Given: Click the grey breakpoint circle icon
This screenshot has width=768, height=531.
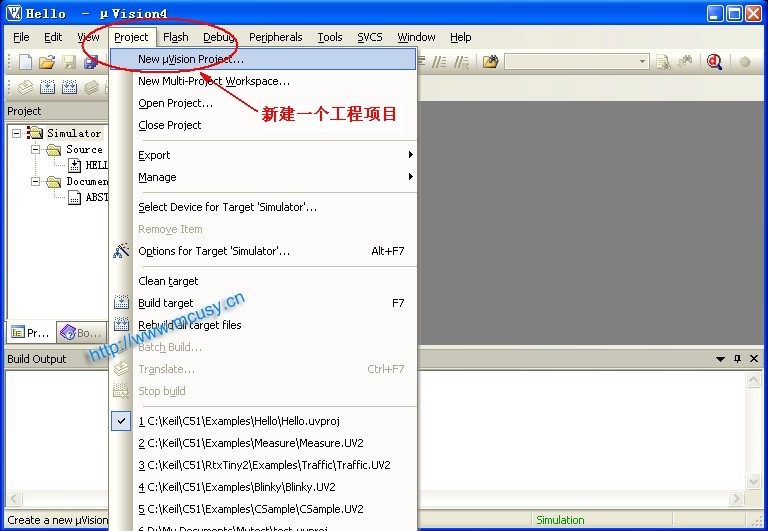Looking at the screenshot, I should click(745, 62).
